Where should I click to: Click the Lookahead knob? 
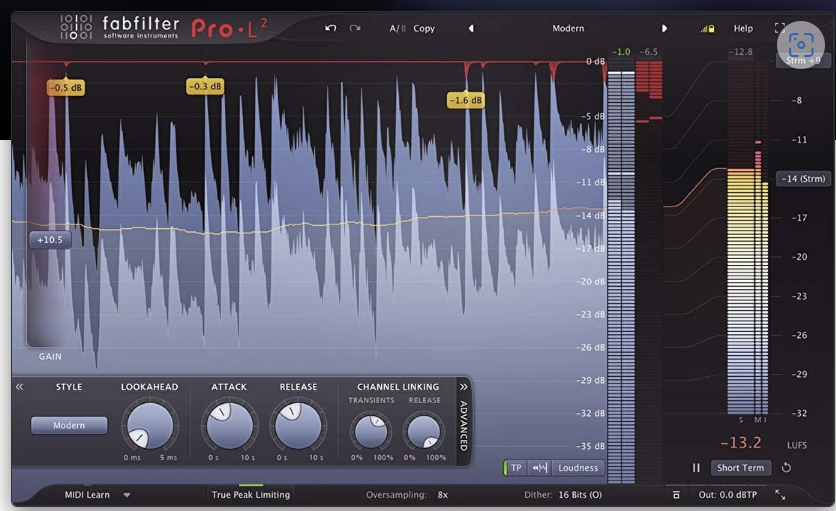[150, 425]
